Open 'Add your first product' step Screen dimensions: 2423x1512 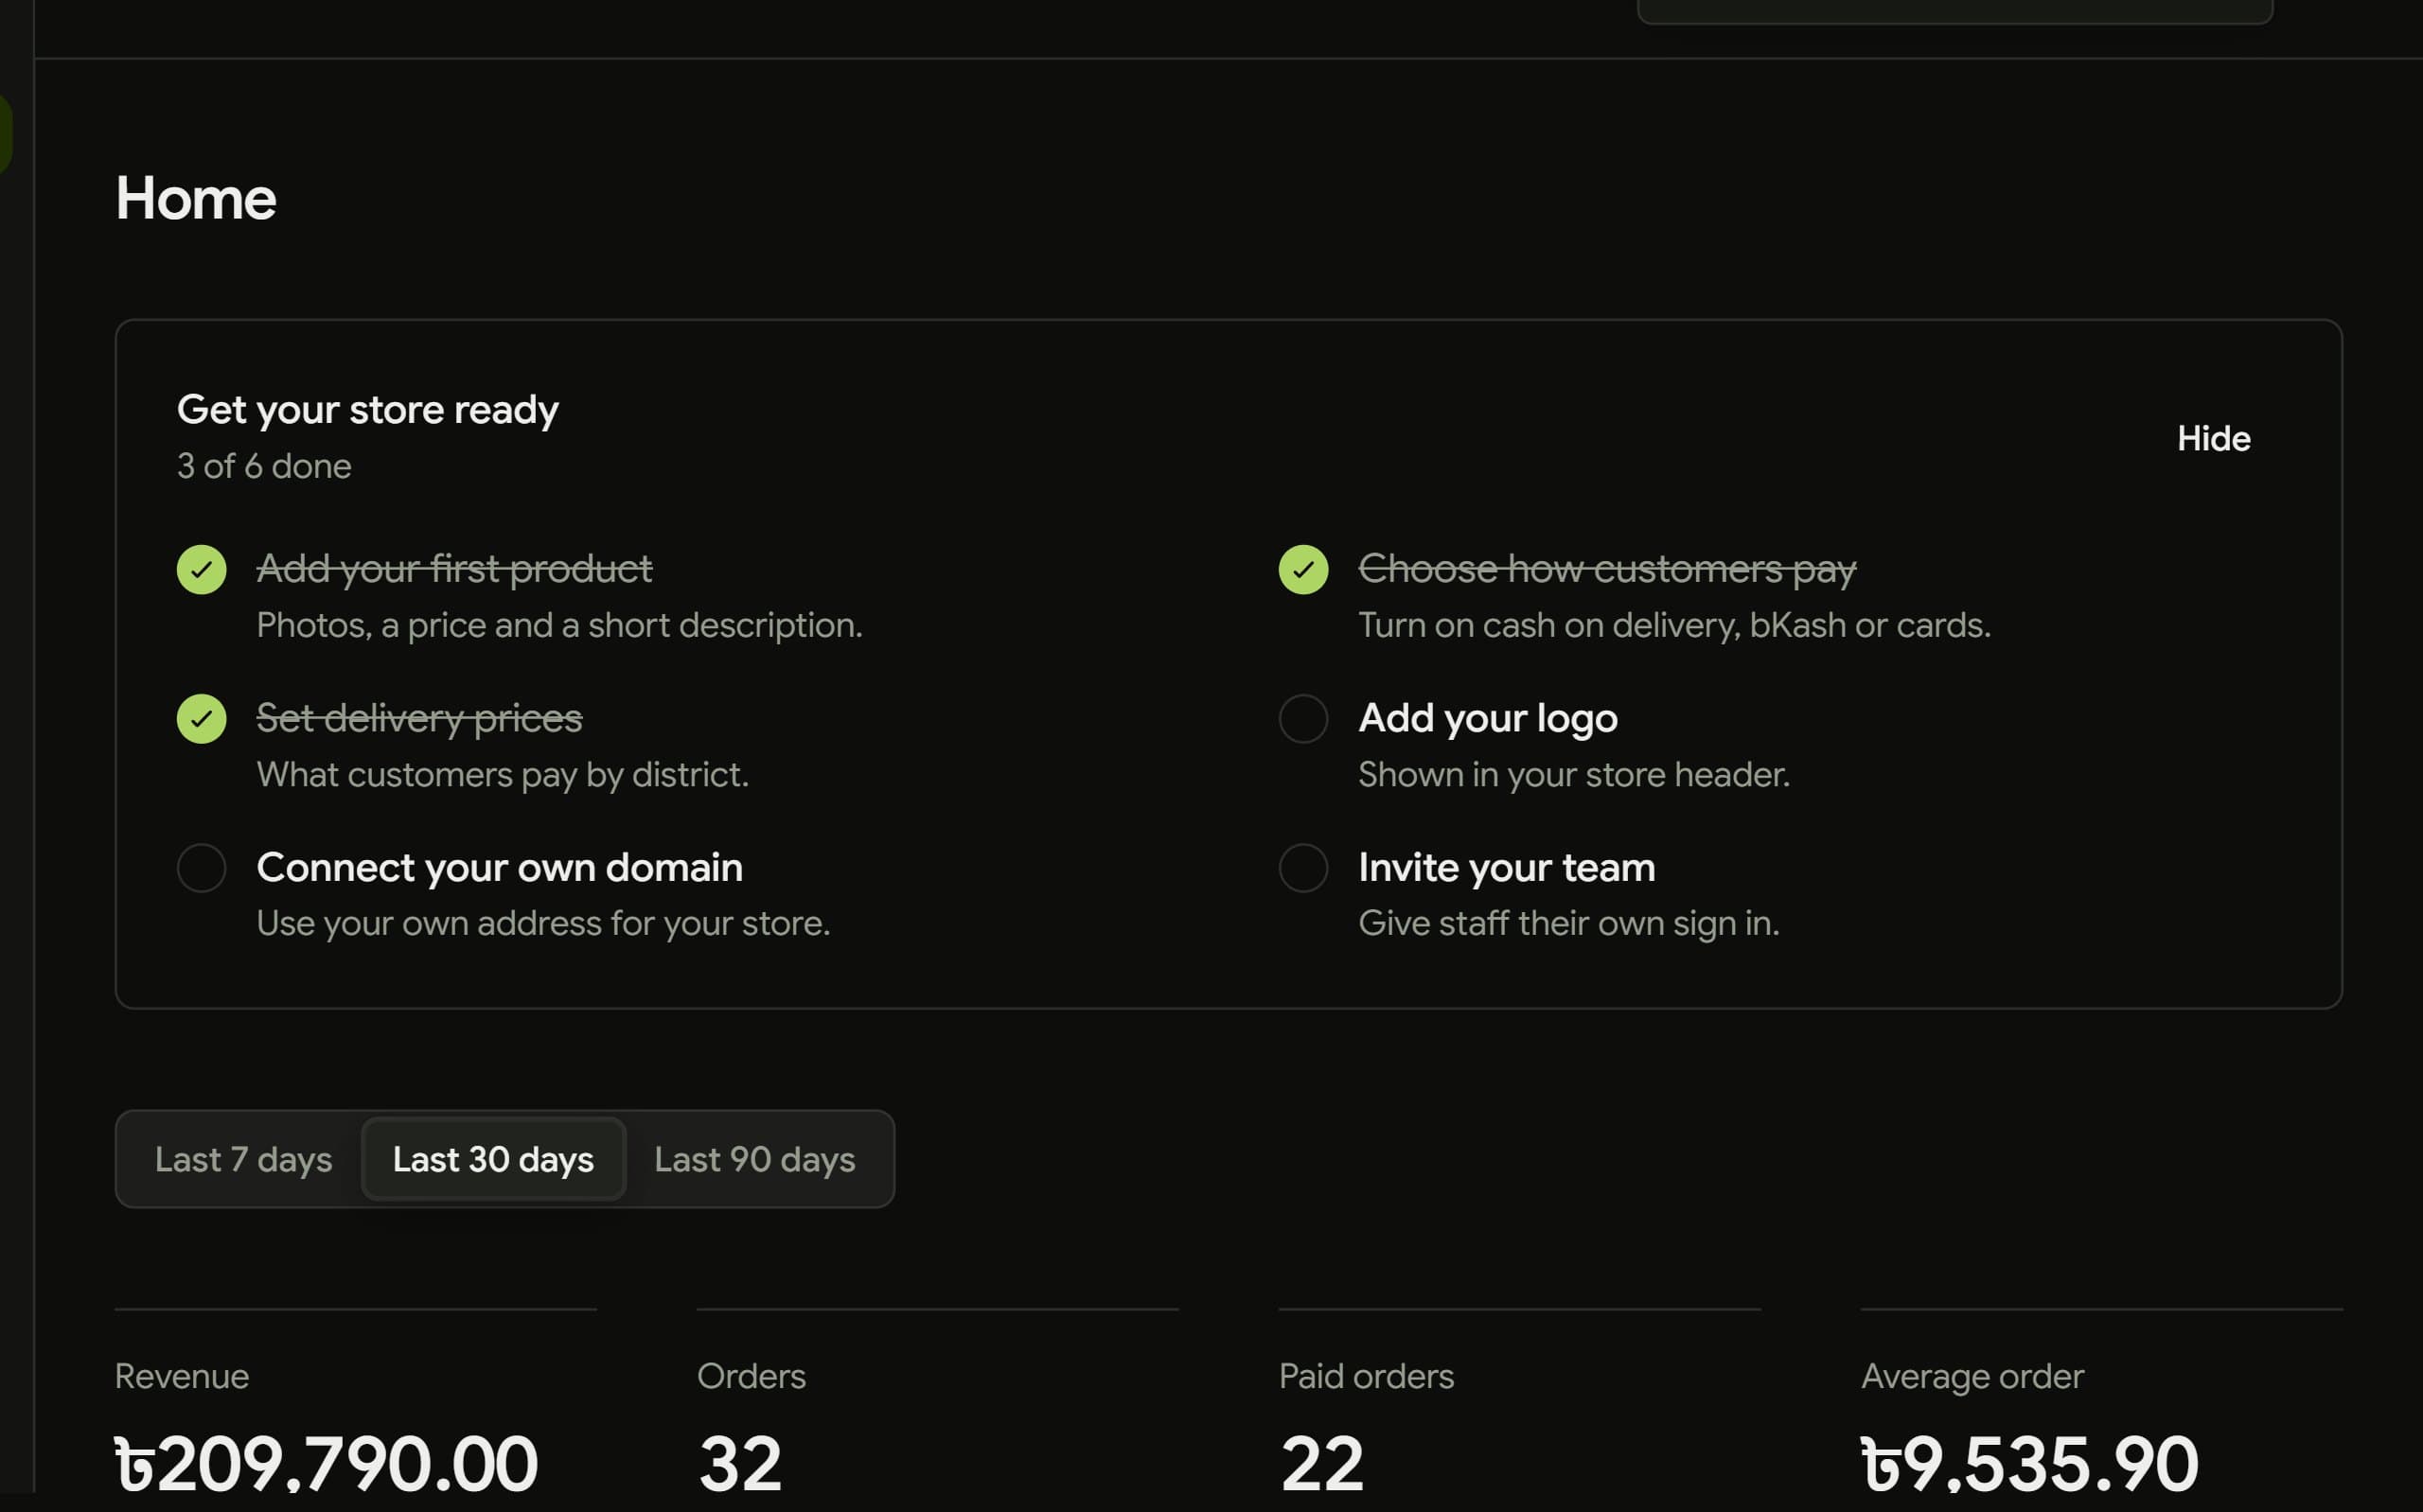coord(454,569)
